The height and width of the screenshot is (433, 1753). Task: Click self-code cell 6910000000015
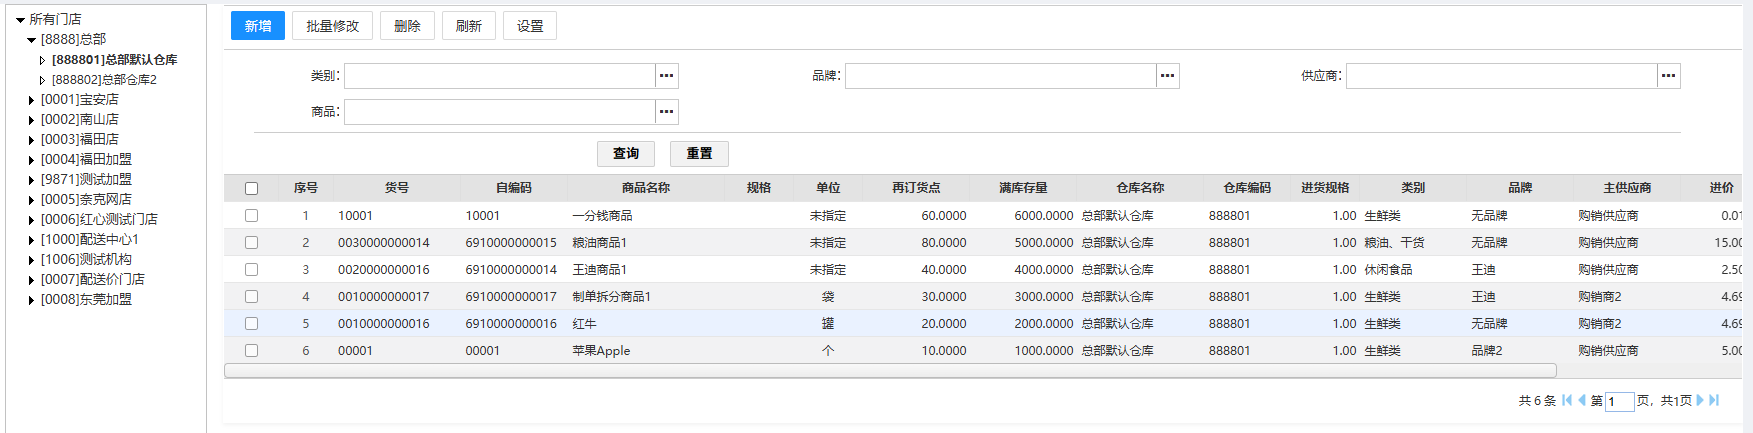pyautogui.click(x=511, y=242)
